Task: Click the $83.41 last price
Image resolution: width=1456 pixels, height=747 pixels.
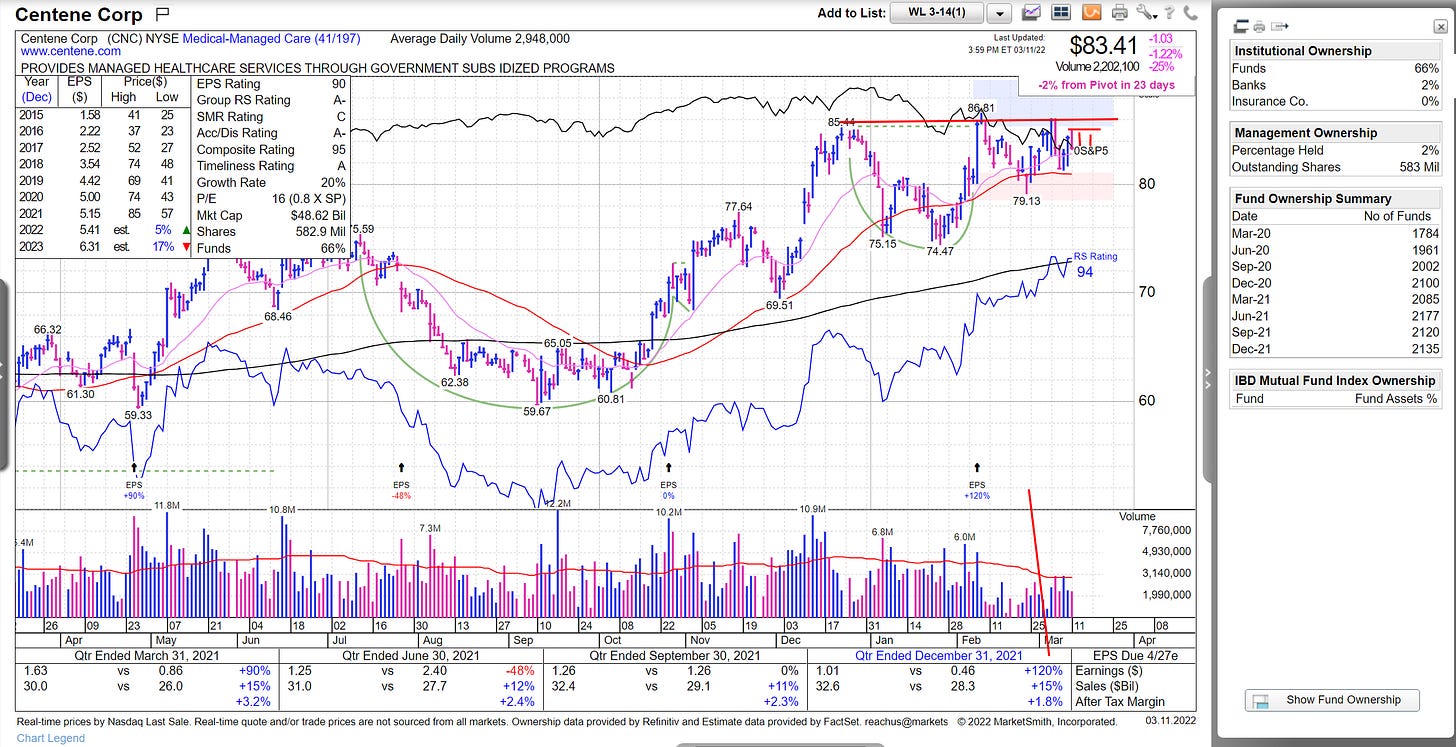Action: [1104, 45]
